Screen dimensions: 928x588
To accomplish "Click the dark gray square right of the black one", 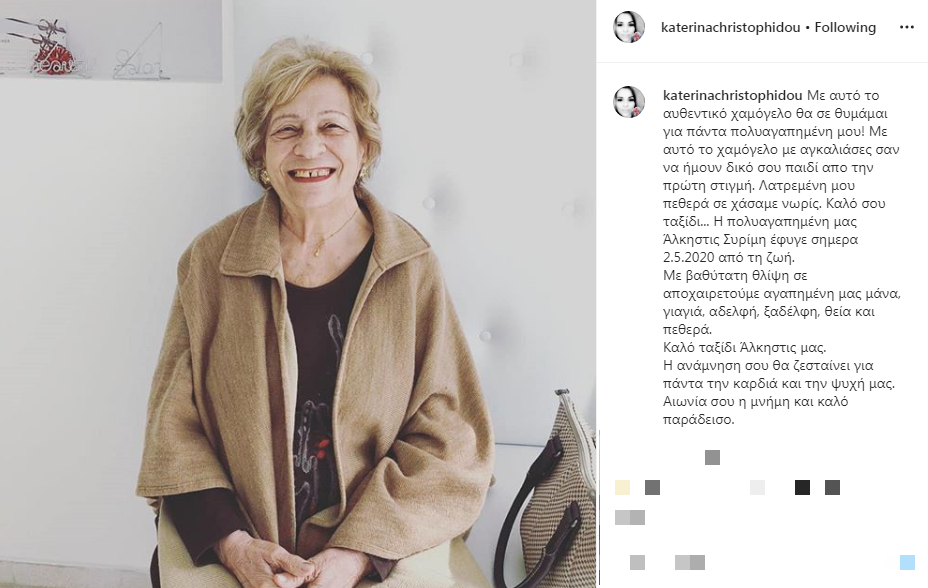I will pos(833,487).
